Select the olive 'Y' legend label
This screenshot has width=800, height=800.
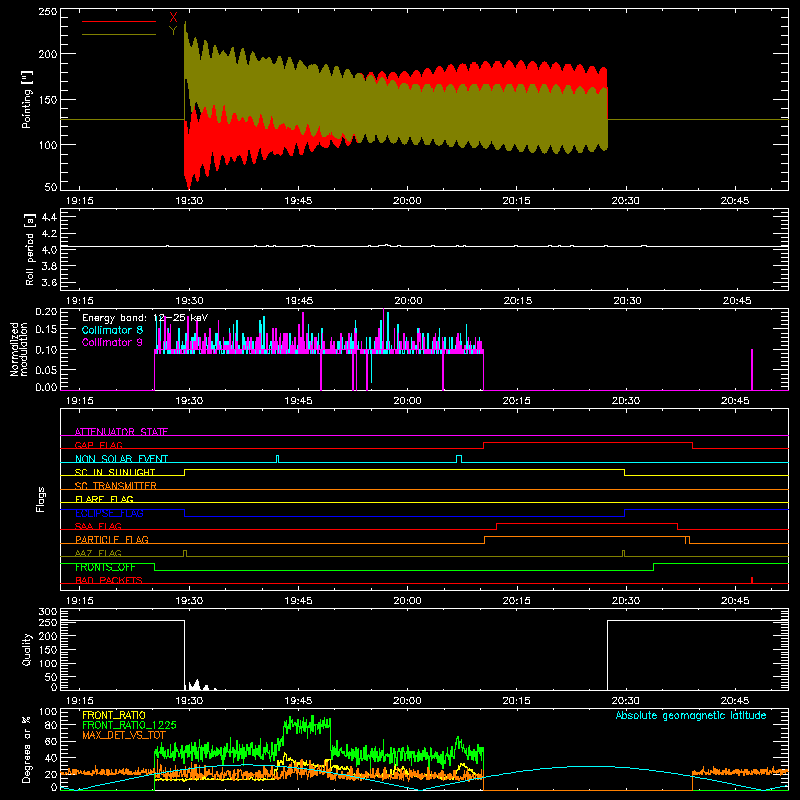173,31
